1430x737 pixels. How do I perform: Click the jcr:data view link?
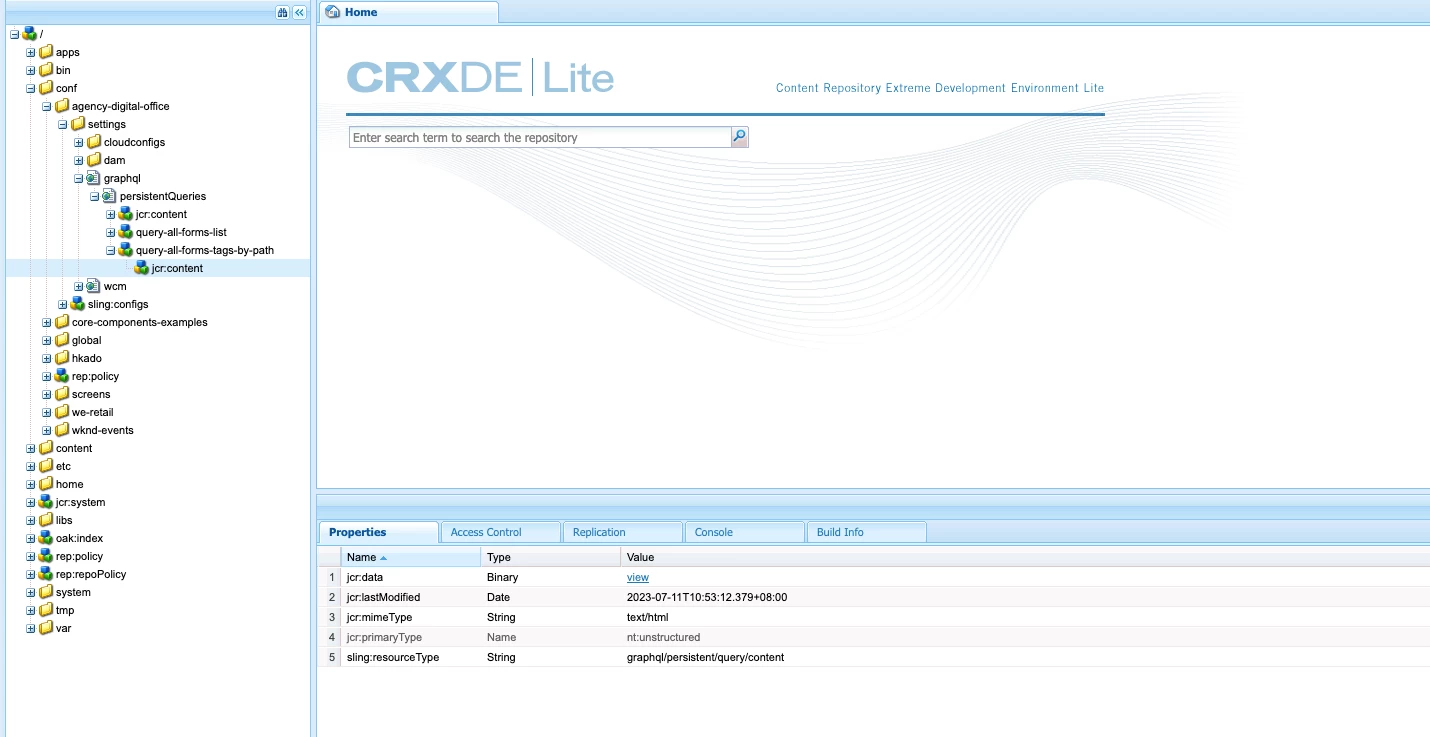[x=637, y=577]
